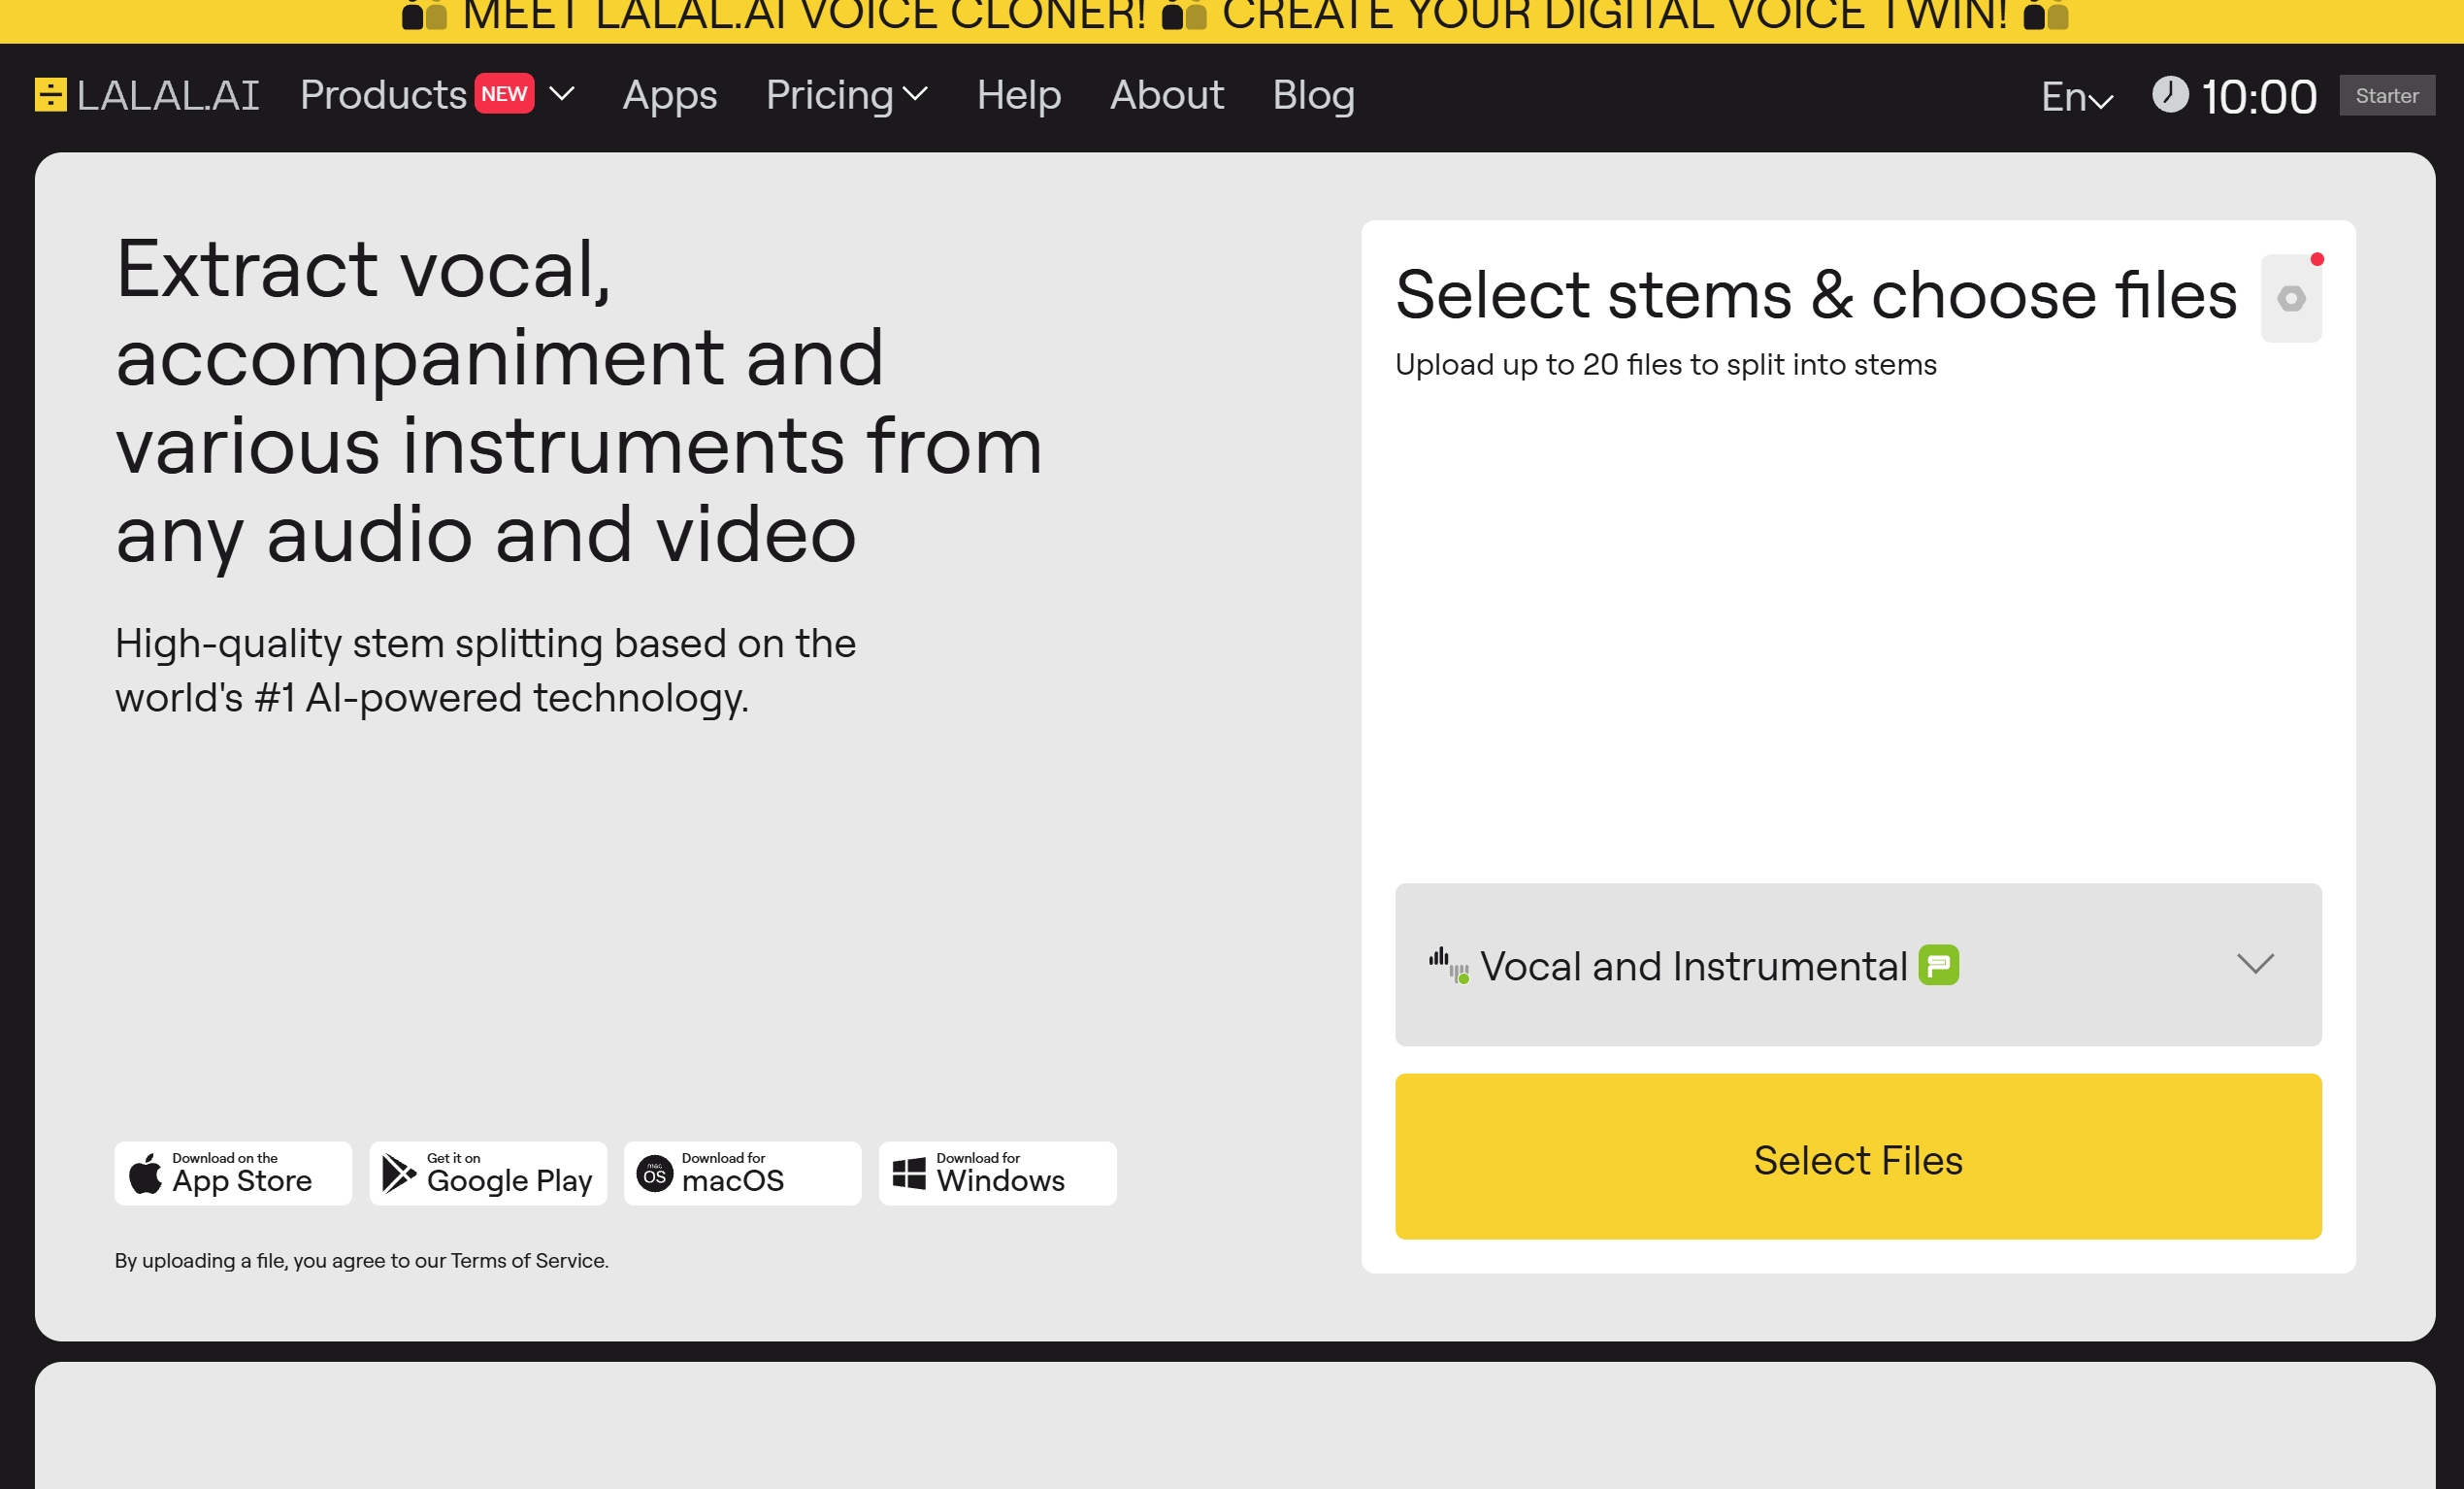Open the About page
This screenshot has width=2464, height=1489.
click(x=1166, y=95)
